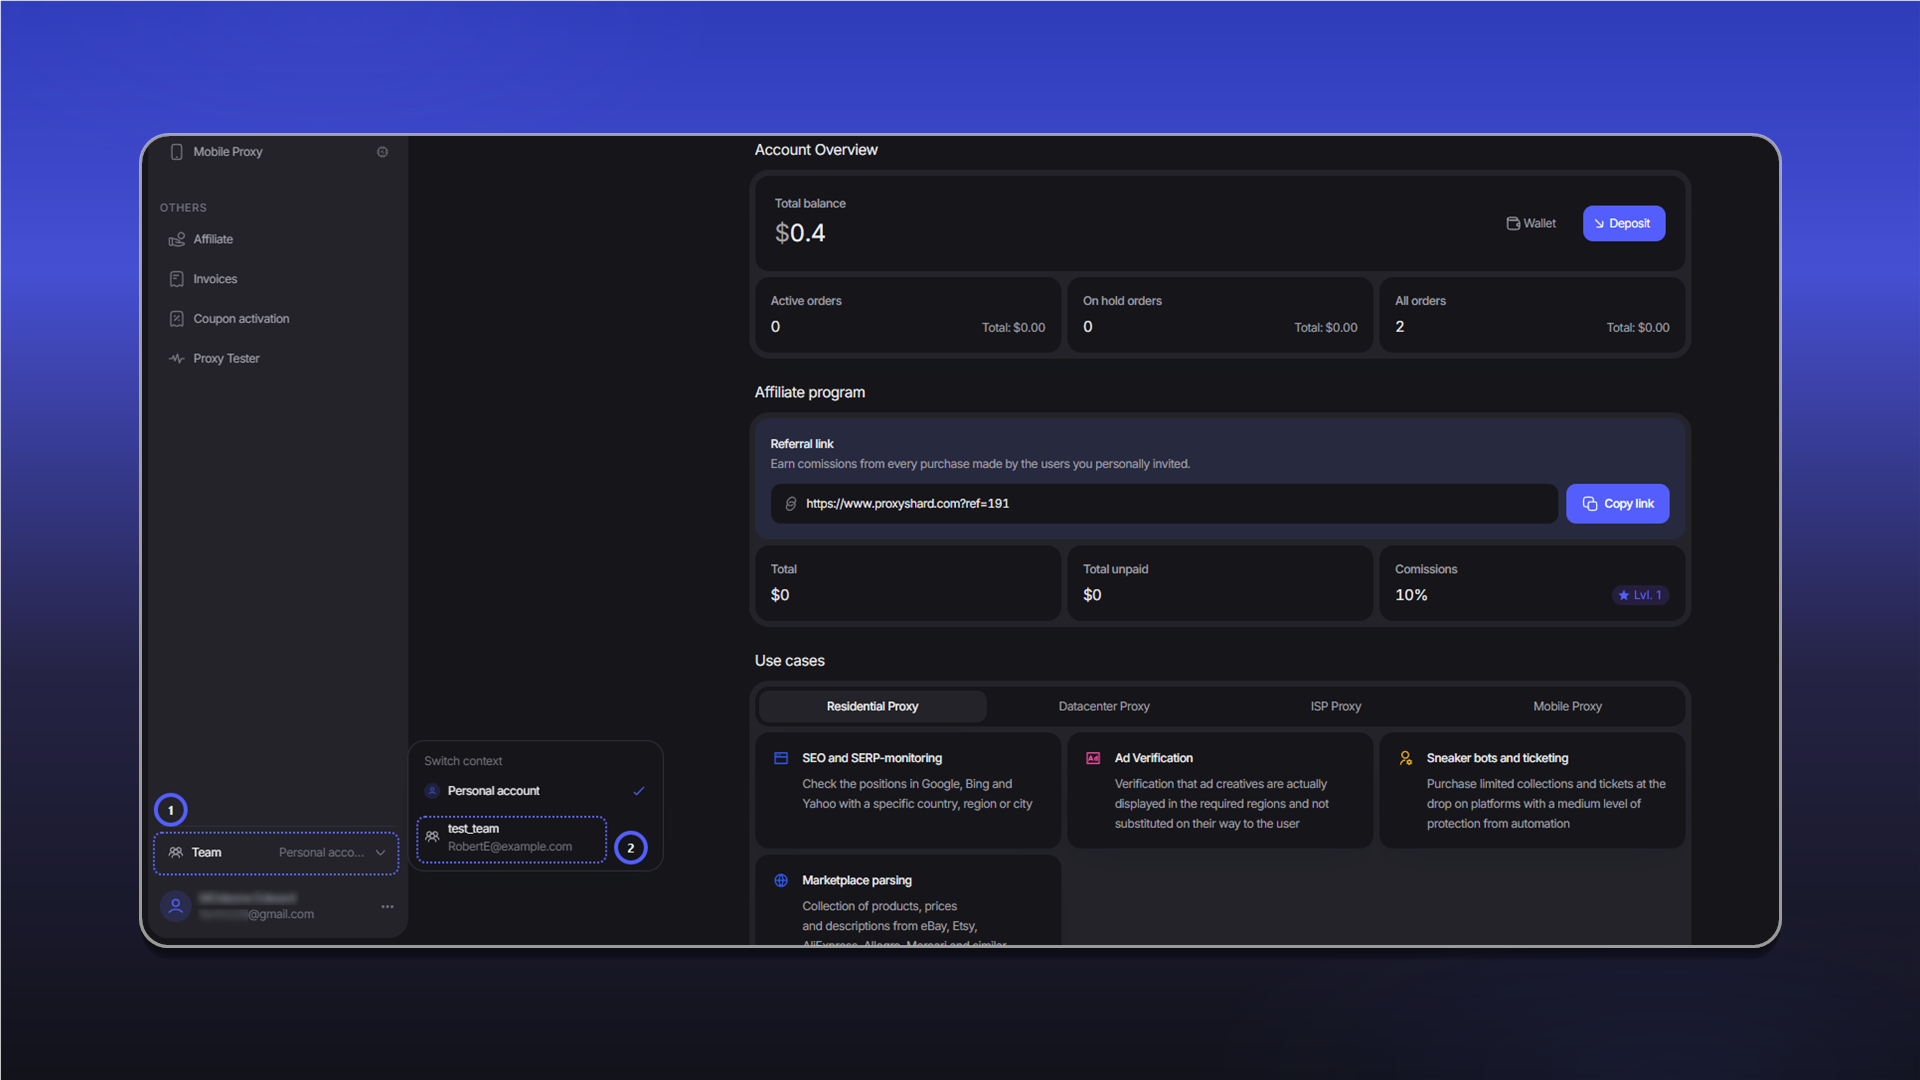Image resolution: width=1920 pixels, height=1080 pixels.
Task: Click the test_team group icon
Action: tap(432, 836)
